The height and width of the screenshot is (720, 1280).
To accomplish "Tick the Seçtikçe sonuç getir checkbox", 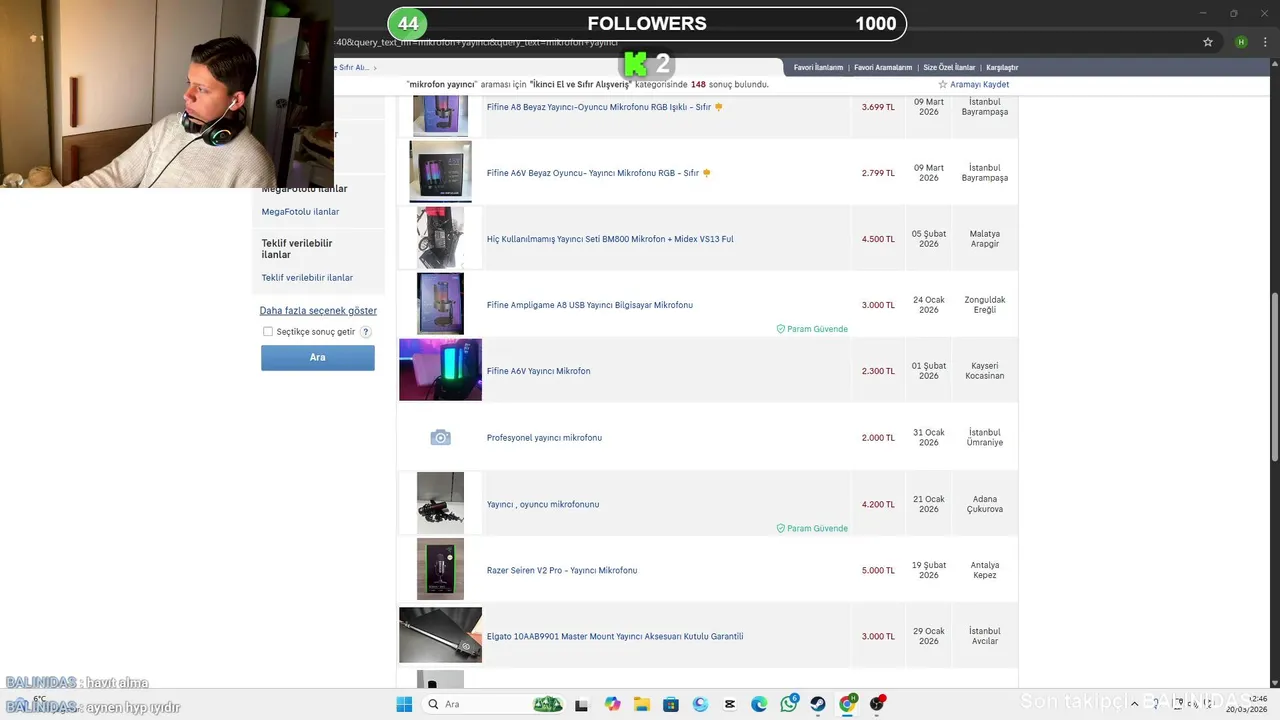I will (268, 332).
